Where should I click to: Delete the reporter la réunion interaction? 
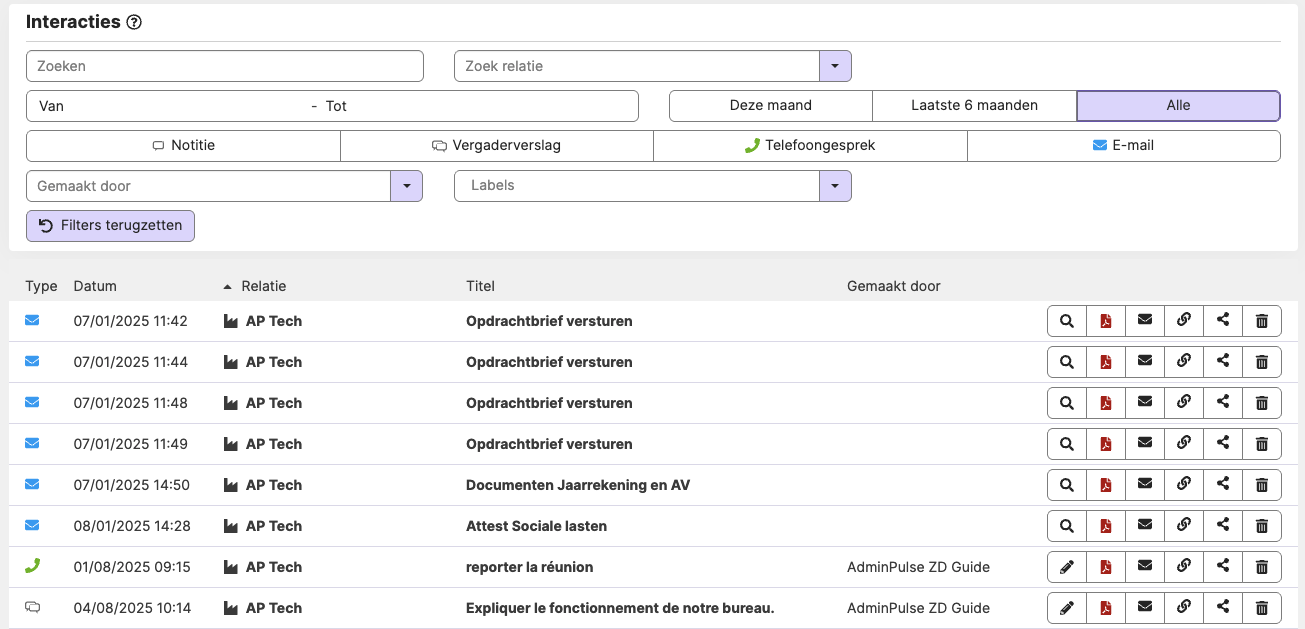point(1262,567)
